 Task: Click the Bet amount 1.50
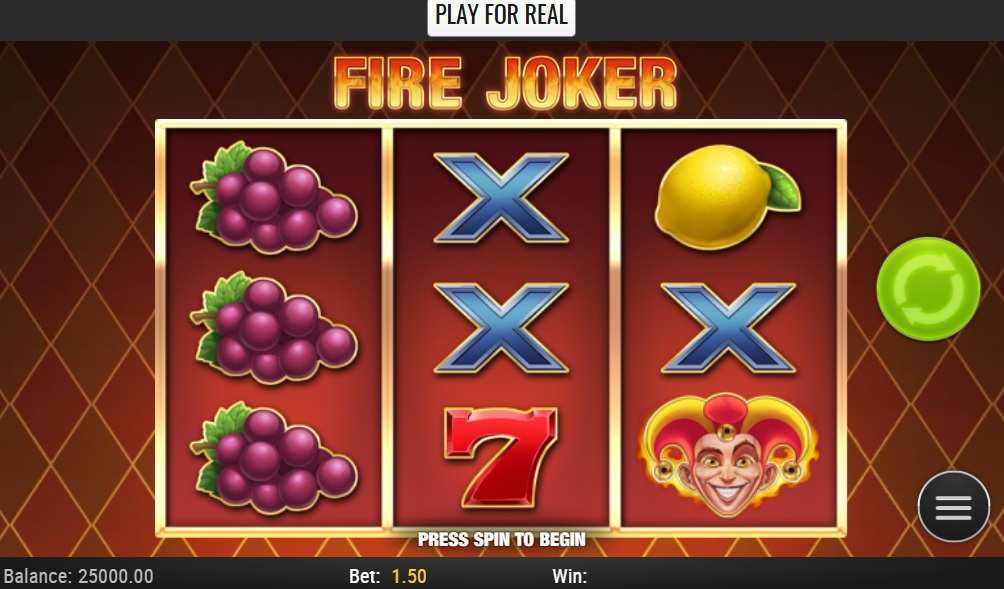[409, 576]
